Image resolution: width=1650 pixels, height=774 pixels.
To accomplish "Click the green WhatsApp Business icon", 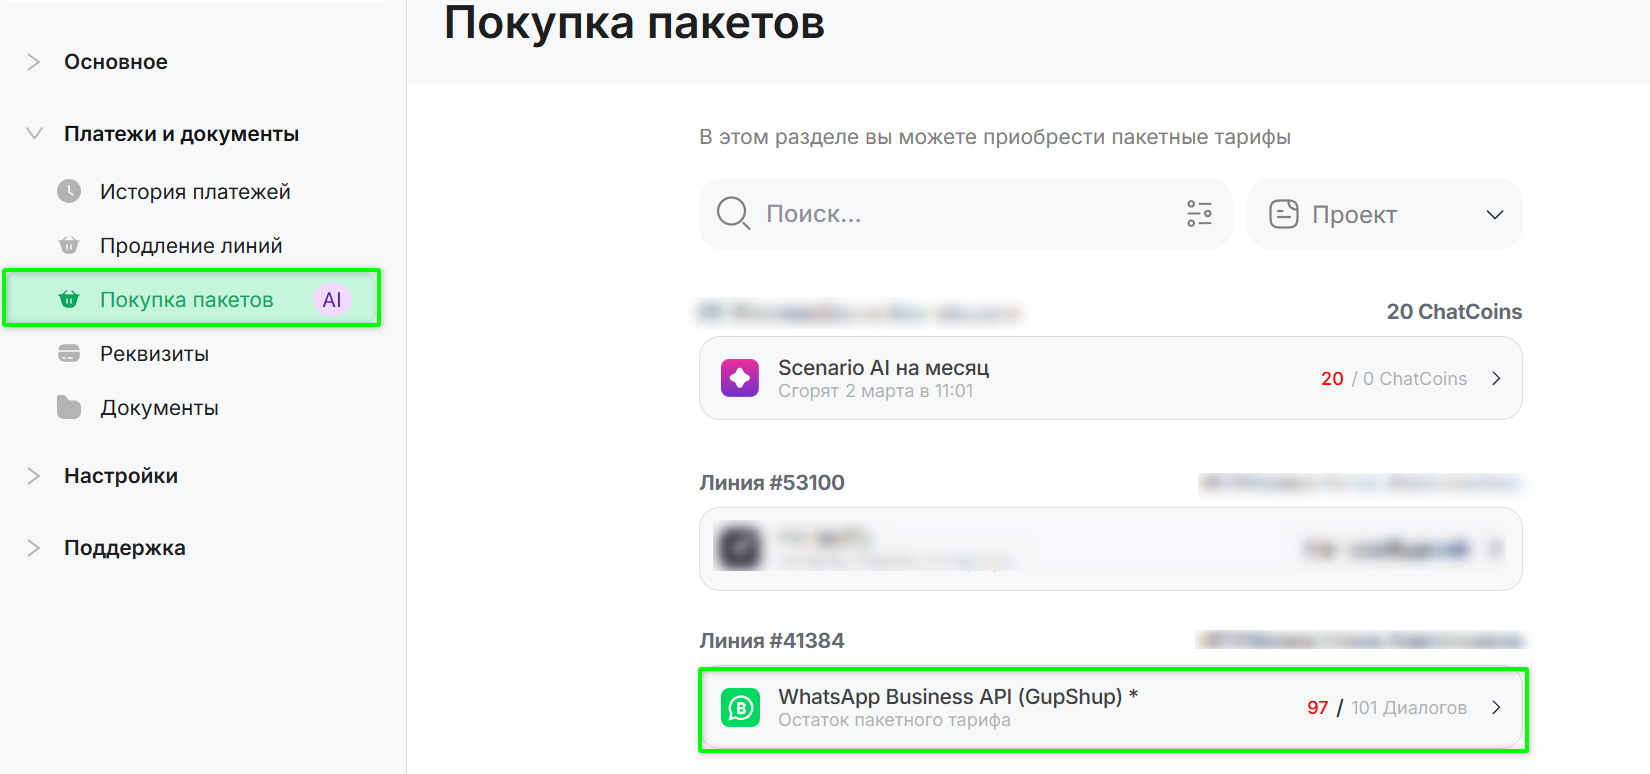I will pyautogui.click(x=740, y=708).
